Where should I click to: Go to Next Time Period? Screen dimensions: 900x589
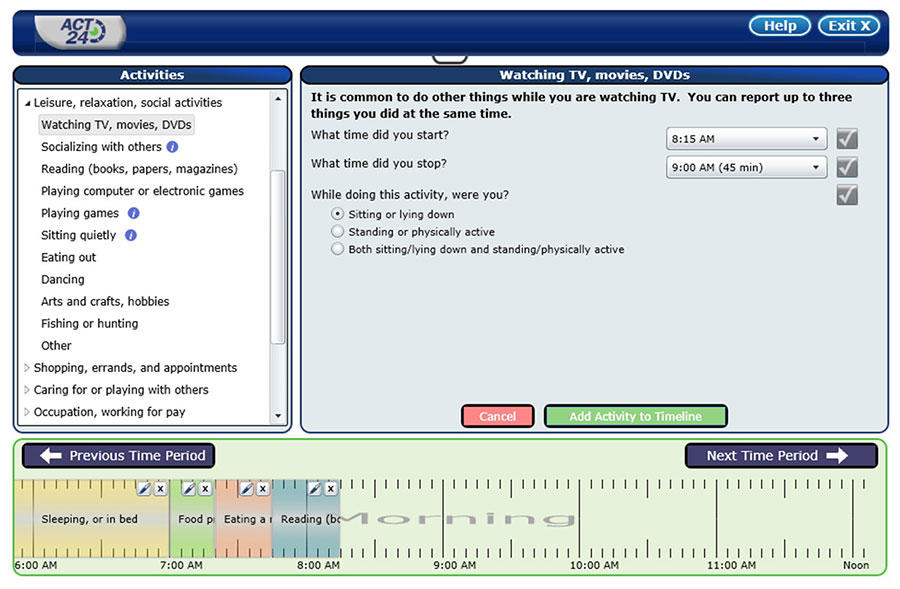[x=780, y=456]
